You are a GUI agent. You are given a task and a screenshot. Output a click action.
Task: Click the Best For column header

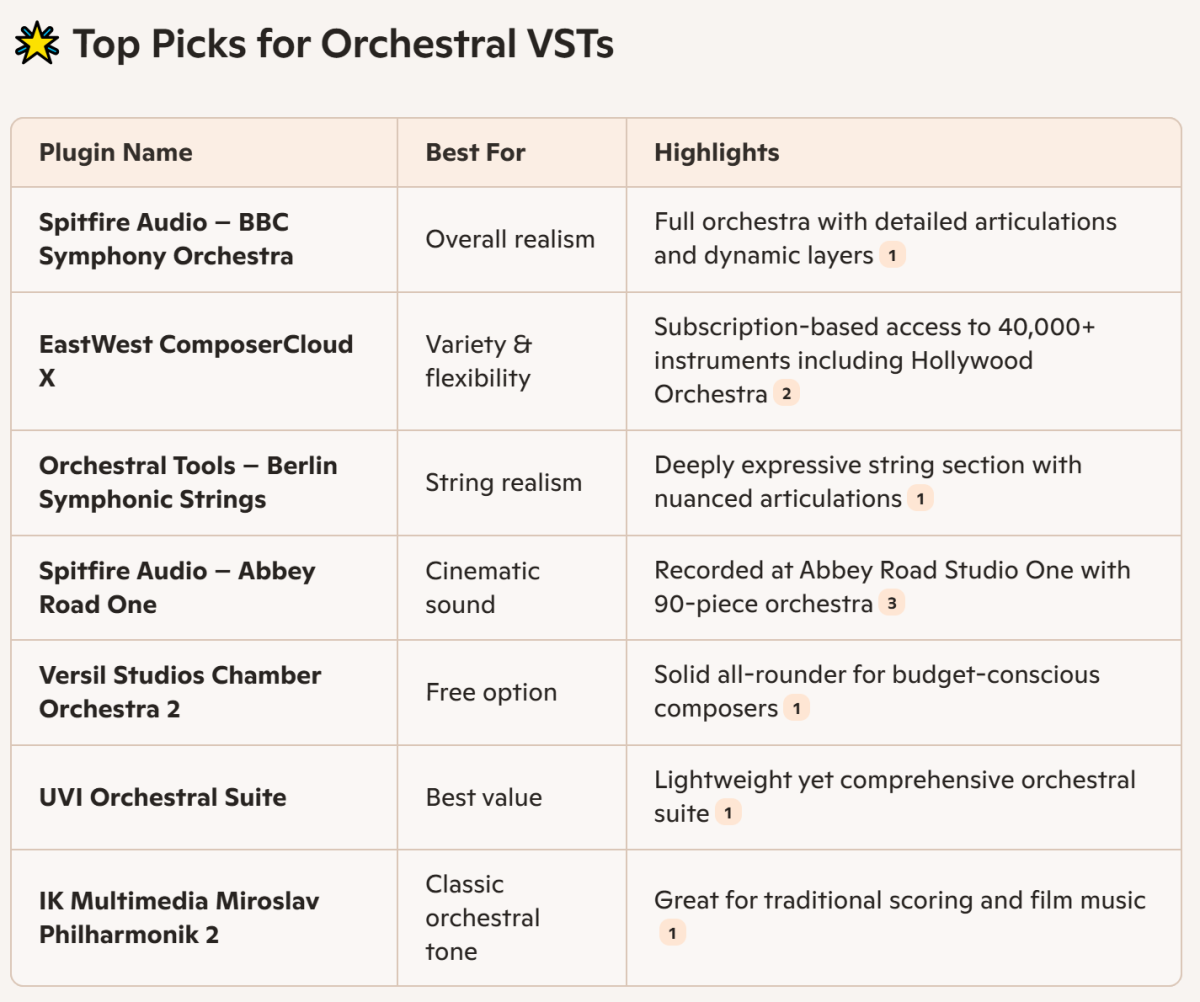tap(476, 153)
